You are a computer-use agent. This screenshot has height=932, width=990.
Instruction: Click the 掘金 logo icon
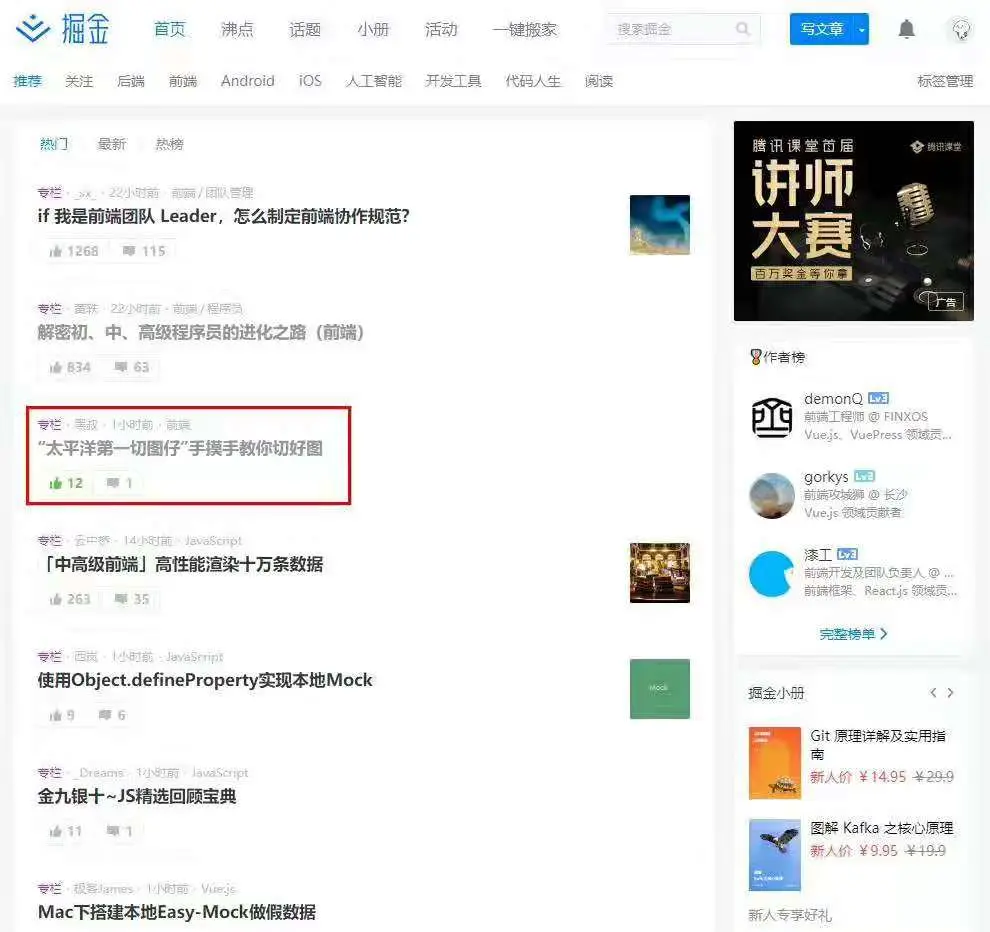click(x=33, y=28)
